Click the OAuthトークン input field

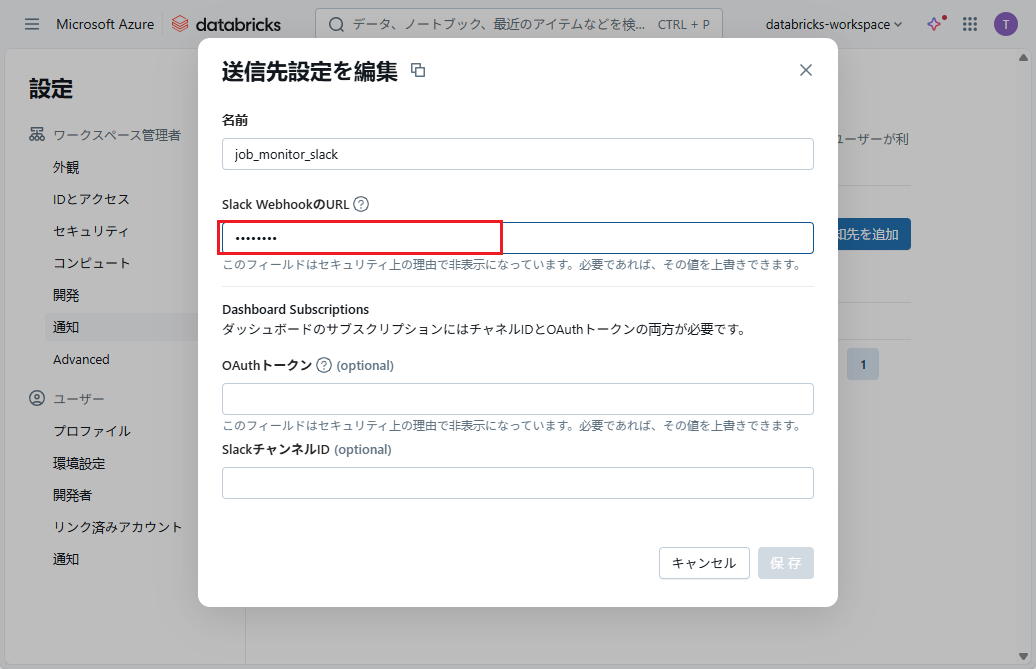click(517, 399)
